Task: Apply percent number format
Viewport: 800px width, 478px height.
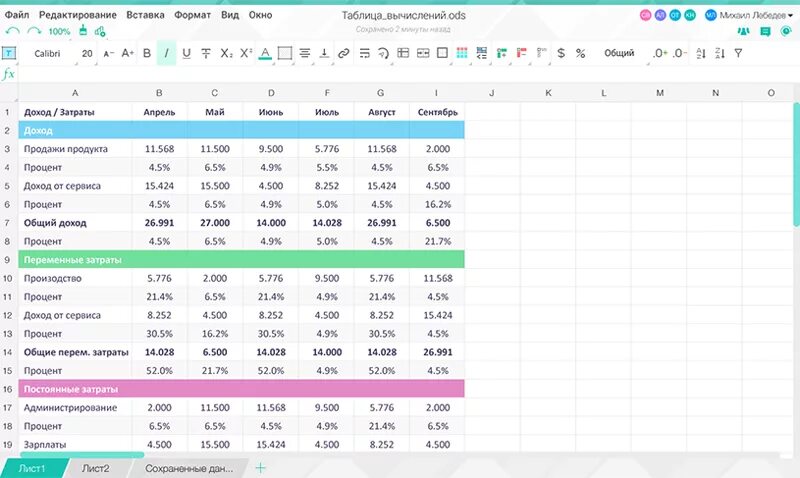Action: (x=581, y=53)
